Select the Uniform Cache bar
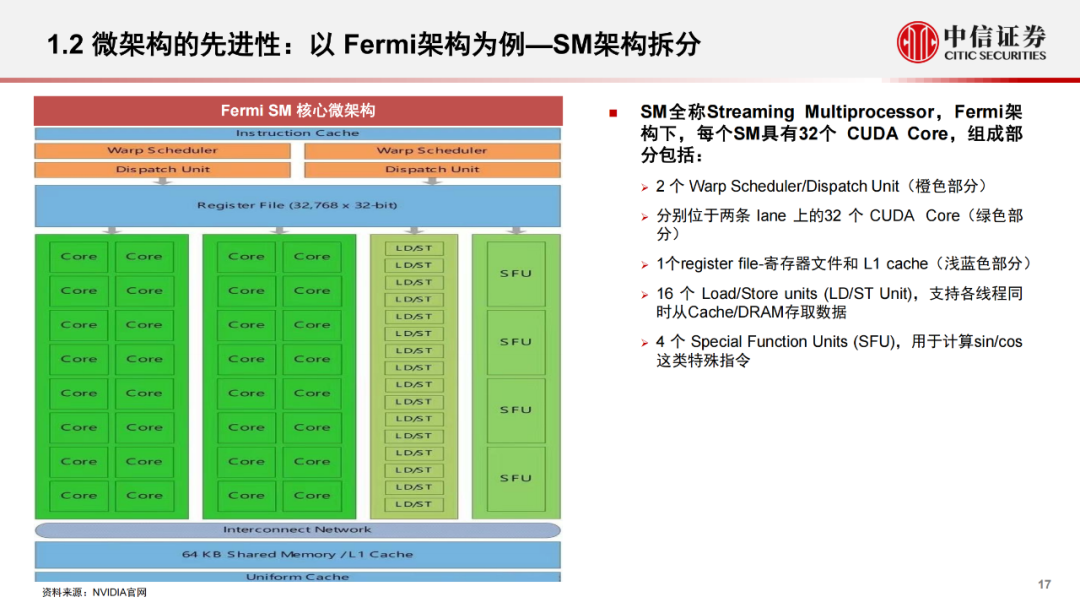The image size is (1080, 608). pyautogui.click(x=298, y=577)
